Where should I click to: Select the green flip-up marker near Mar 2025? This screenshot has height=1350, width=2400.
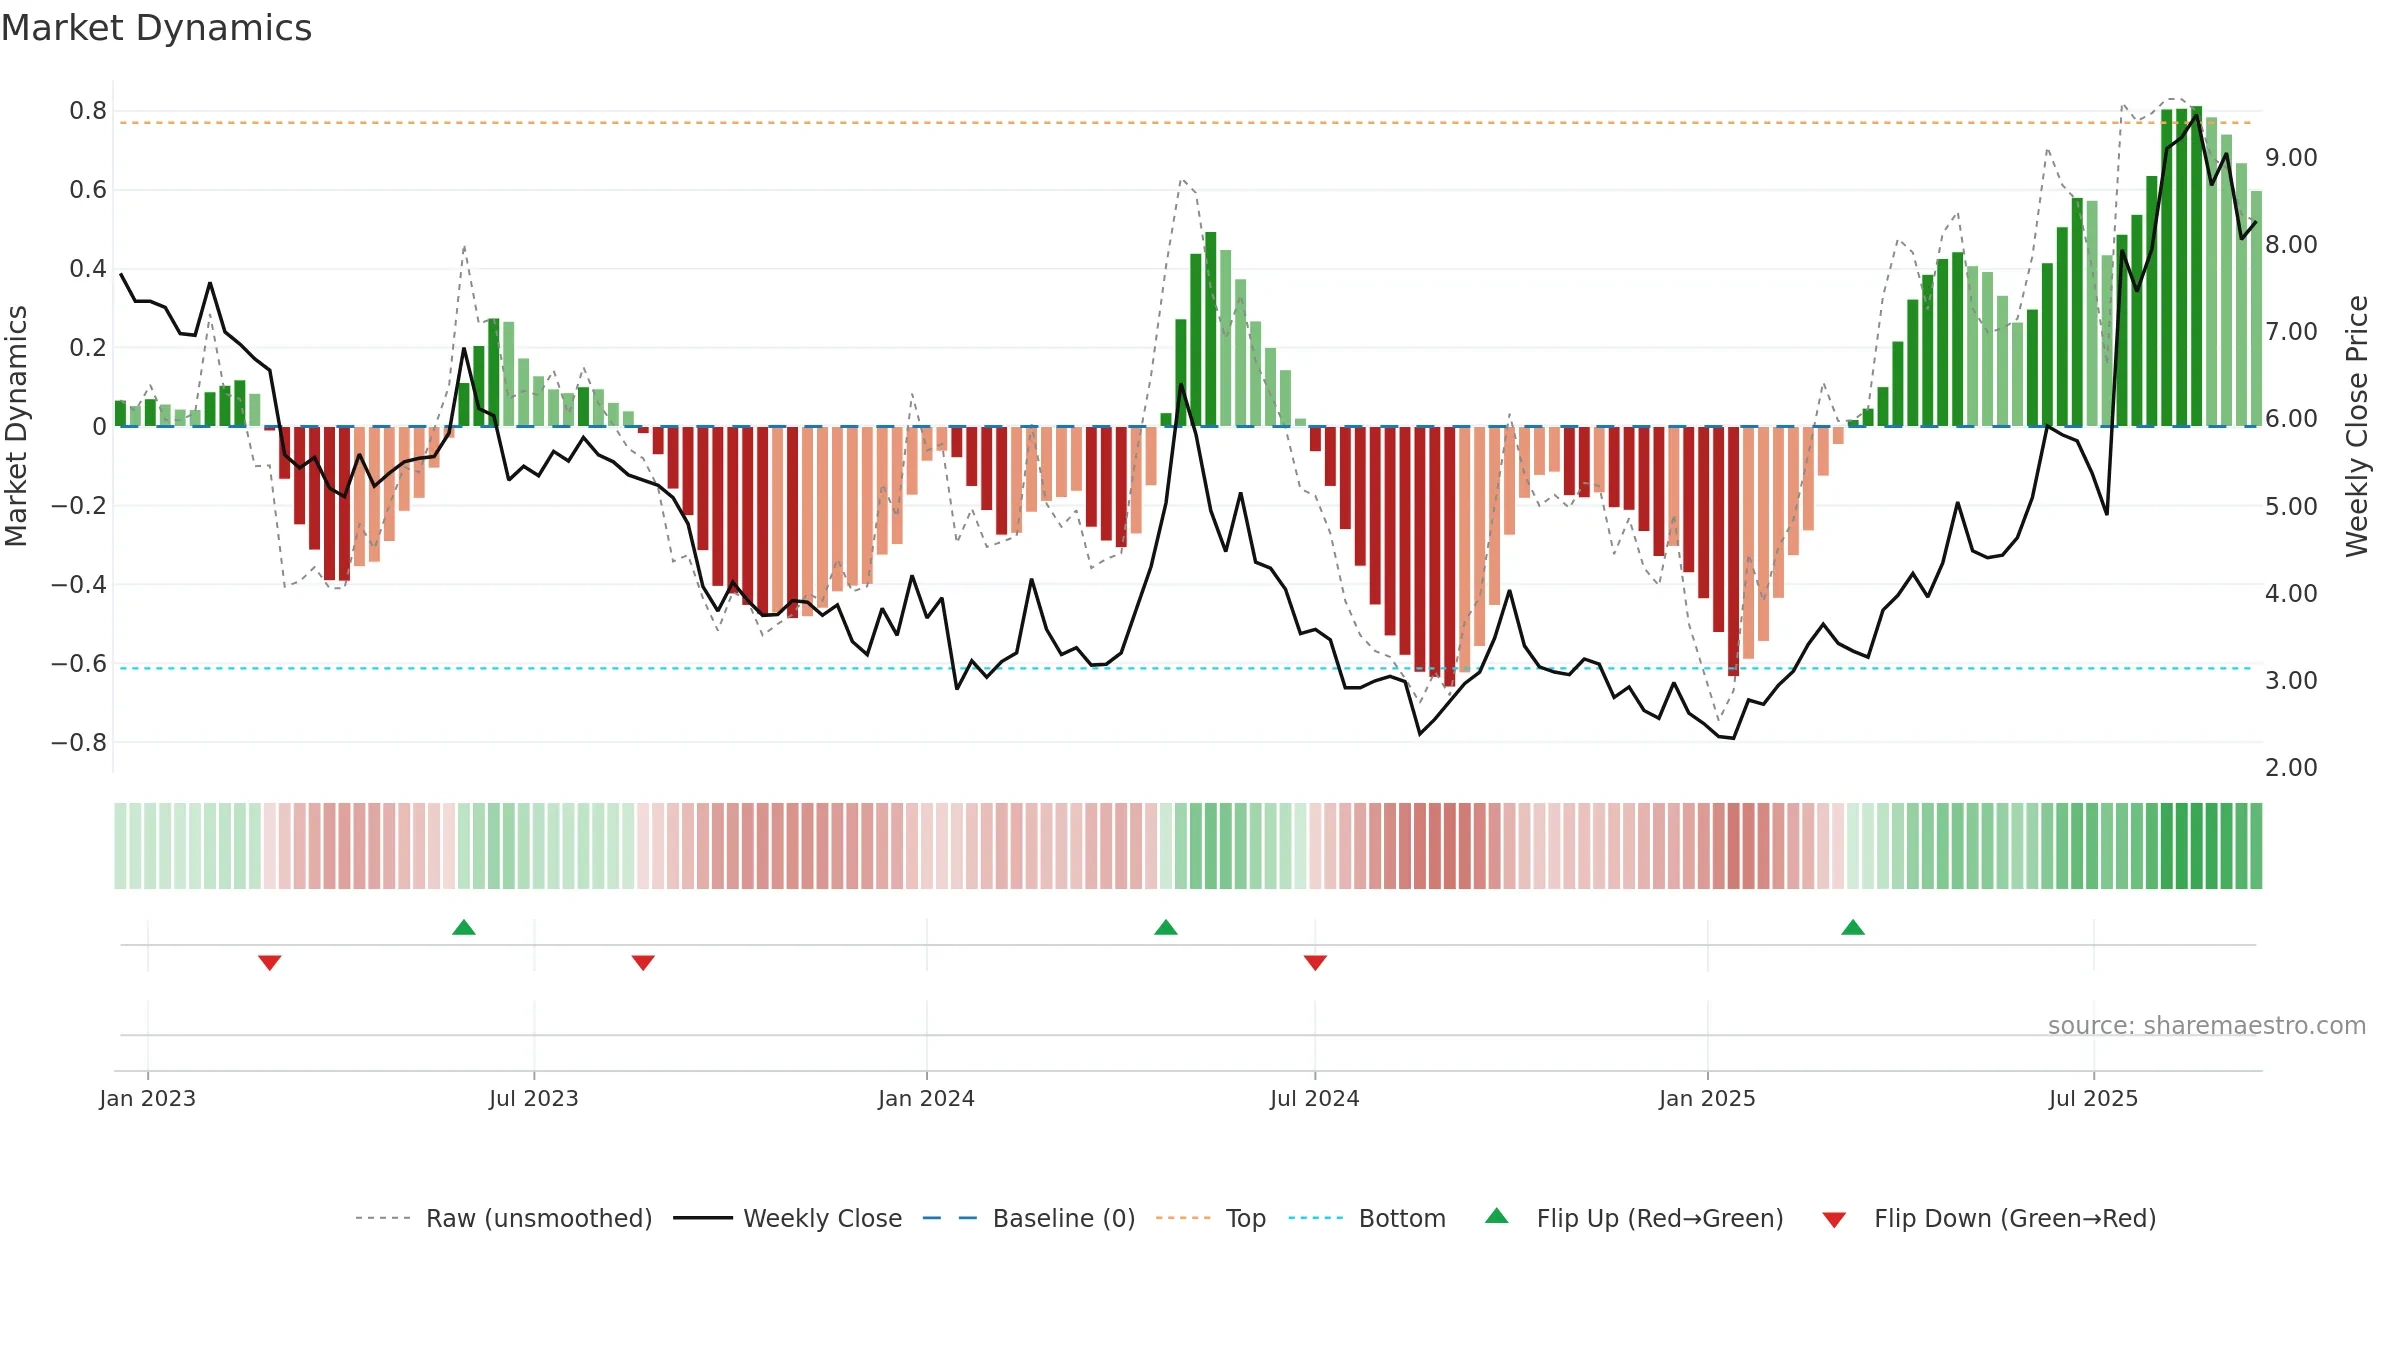coord(1853,927)
